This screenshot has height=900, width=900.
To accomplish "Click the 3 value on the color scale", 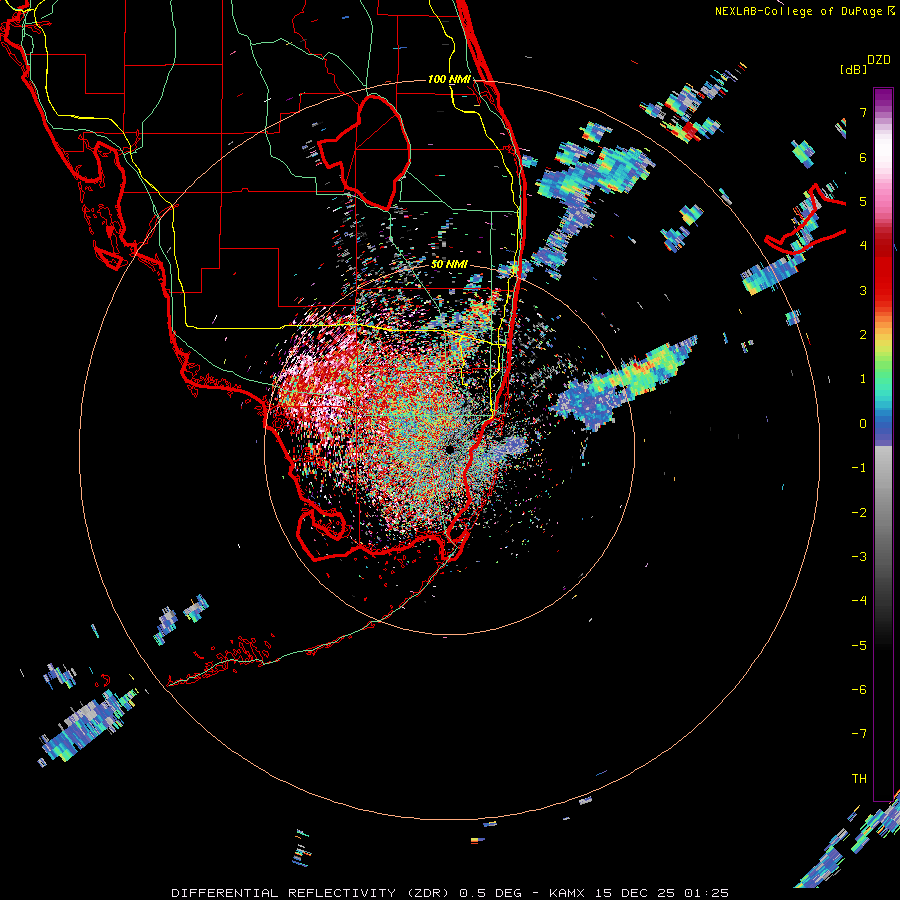I will pos(863,290).
